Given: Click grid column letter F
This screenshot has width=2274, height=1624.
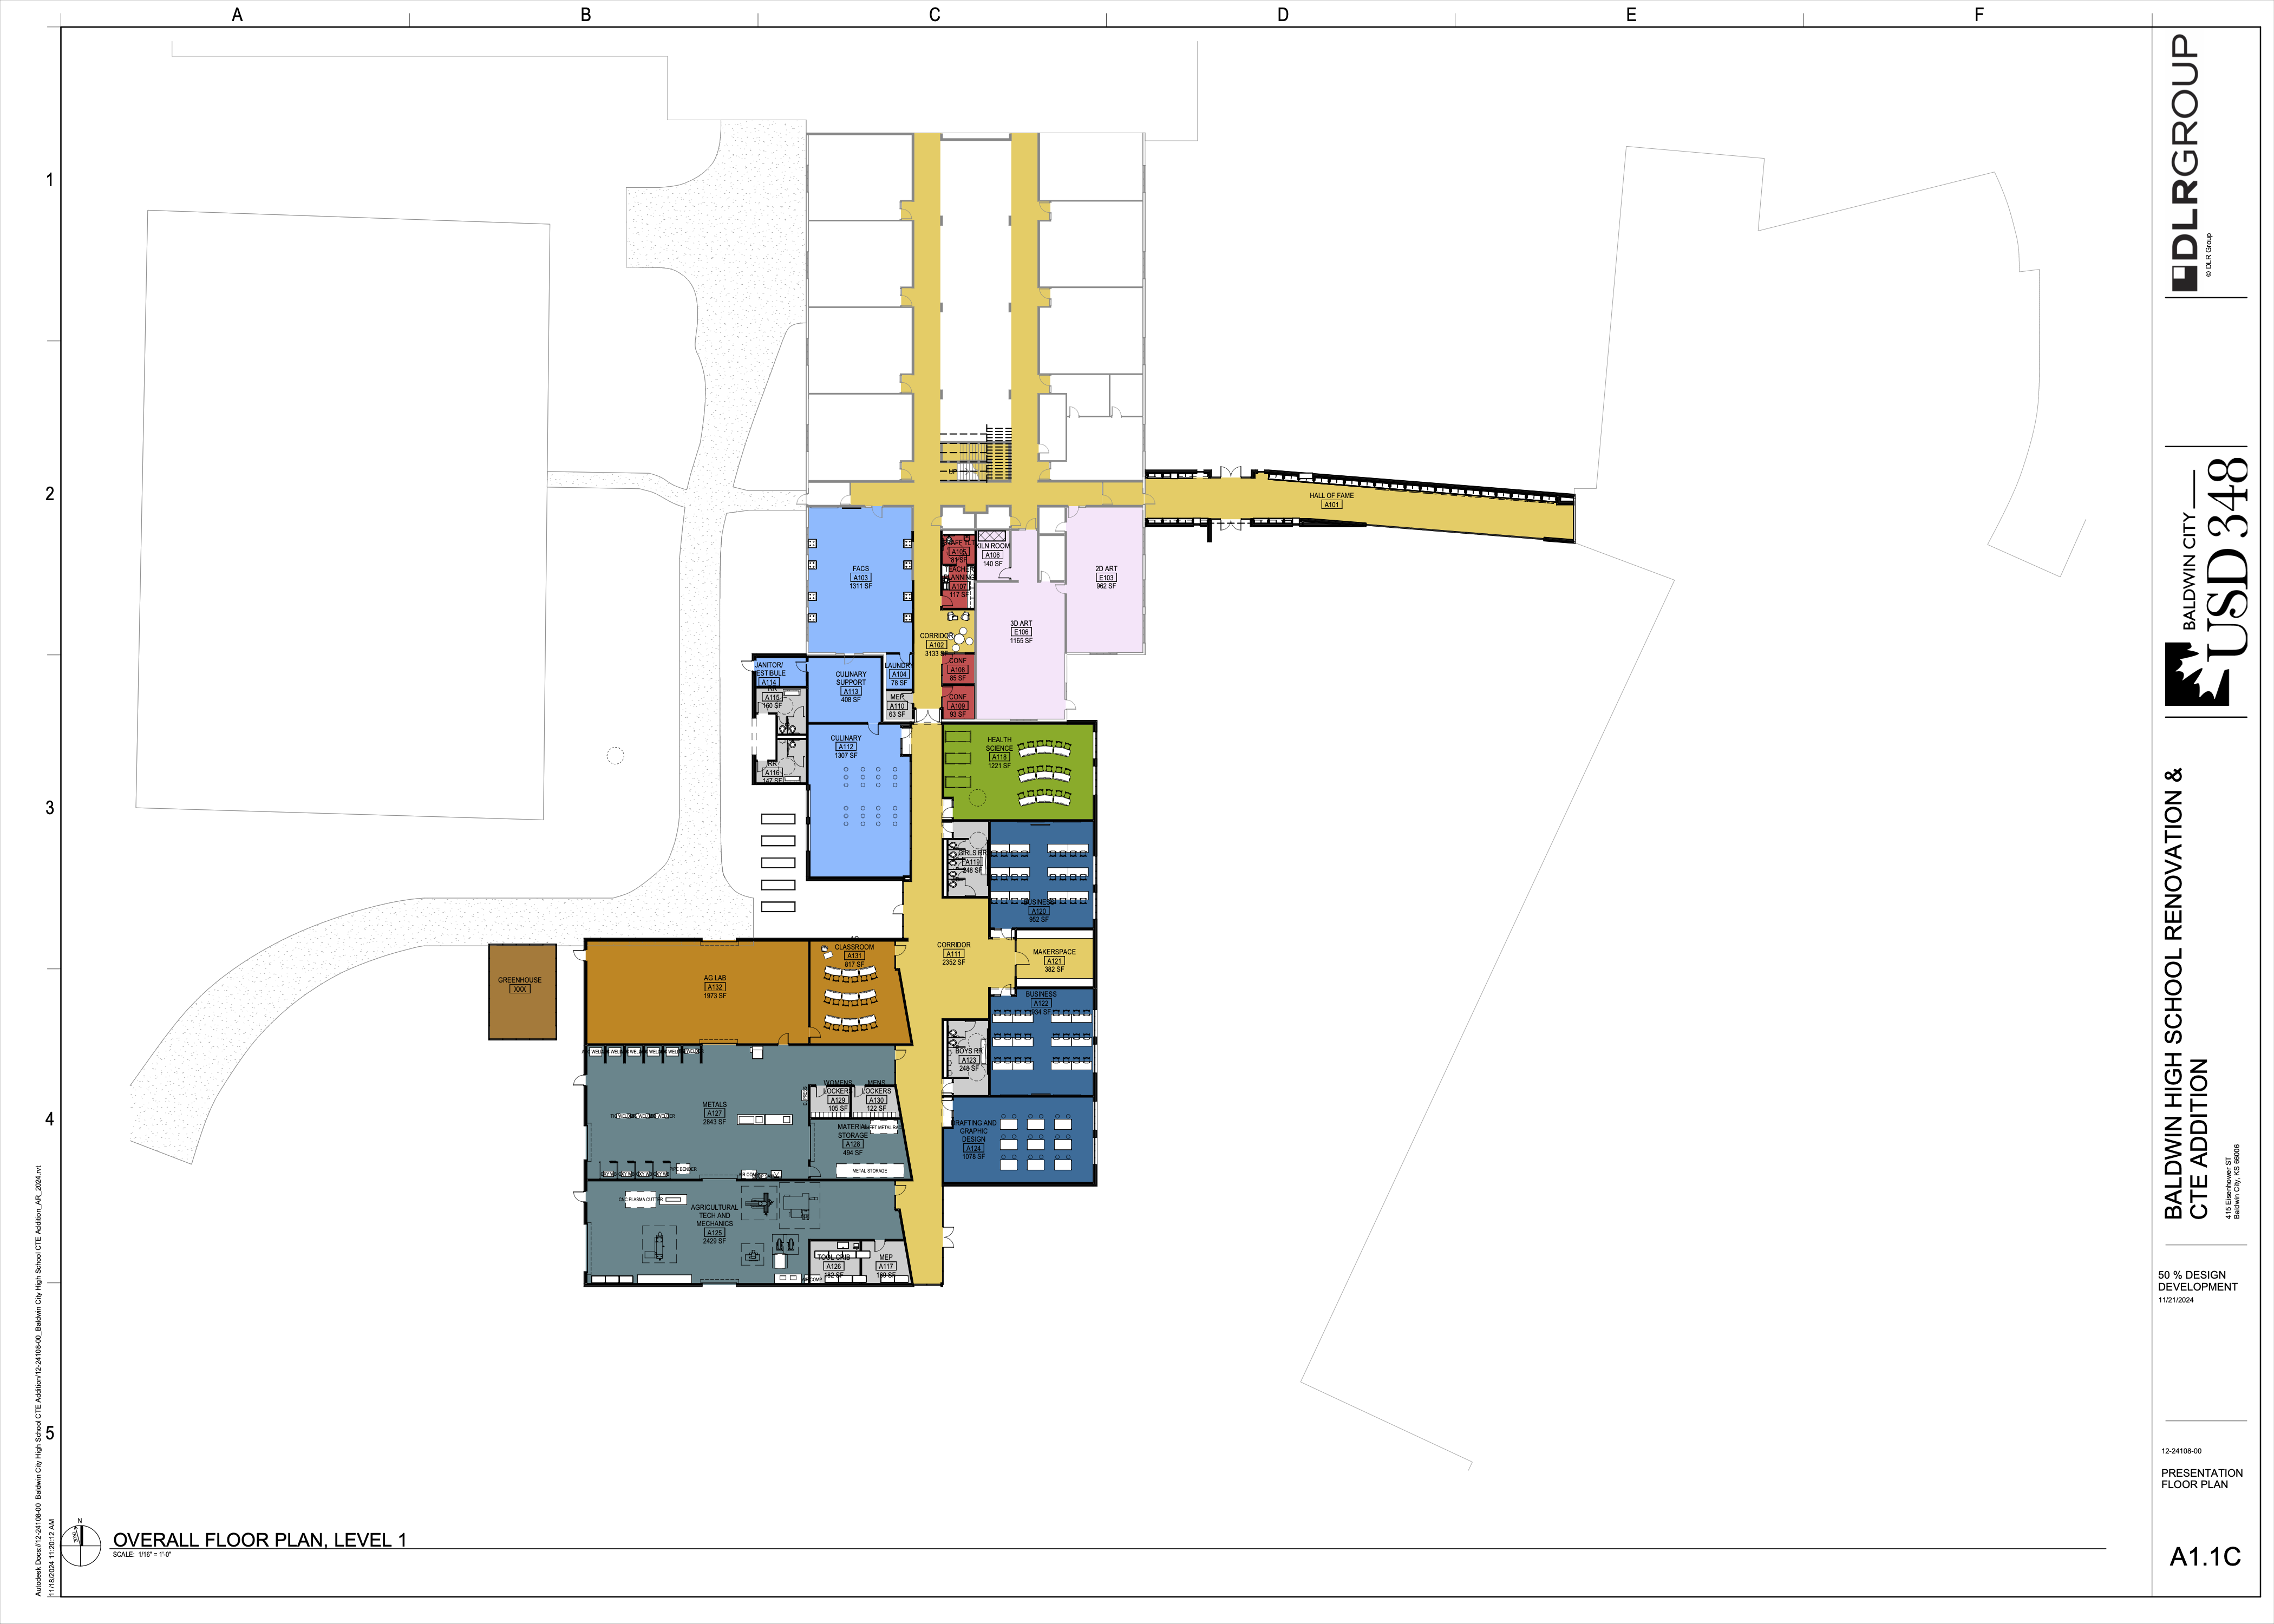Looking at the screenshot, I should 1978,15.
